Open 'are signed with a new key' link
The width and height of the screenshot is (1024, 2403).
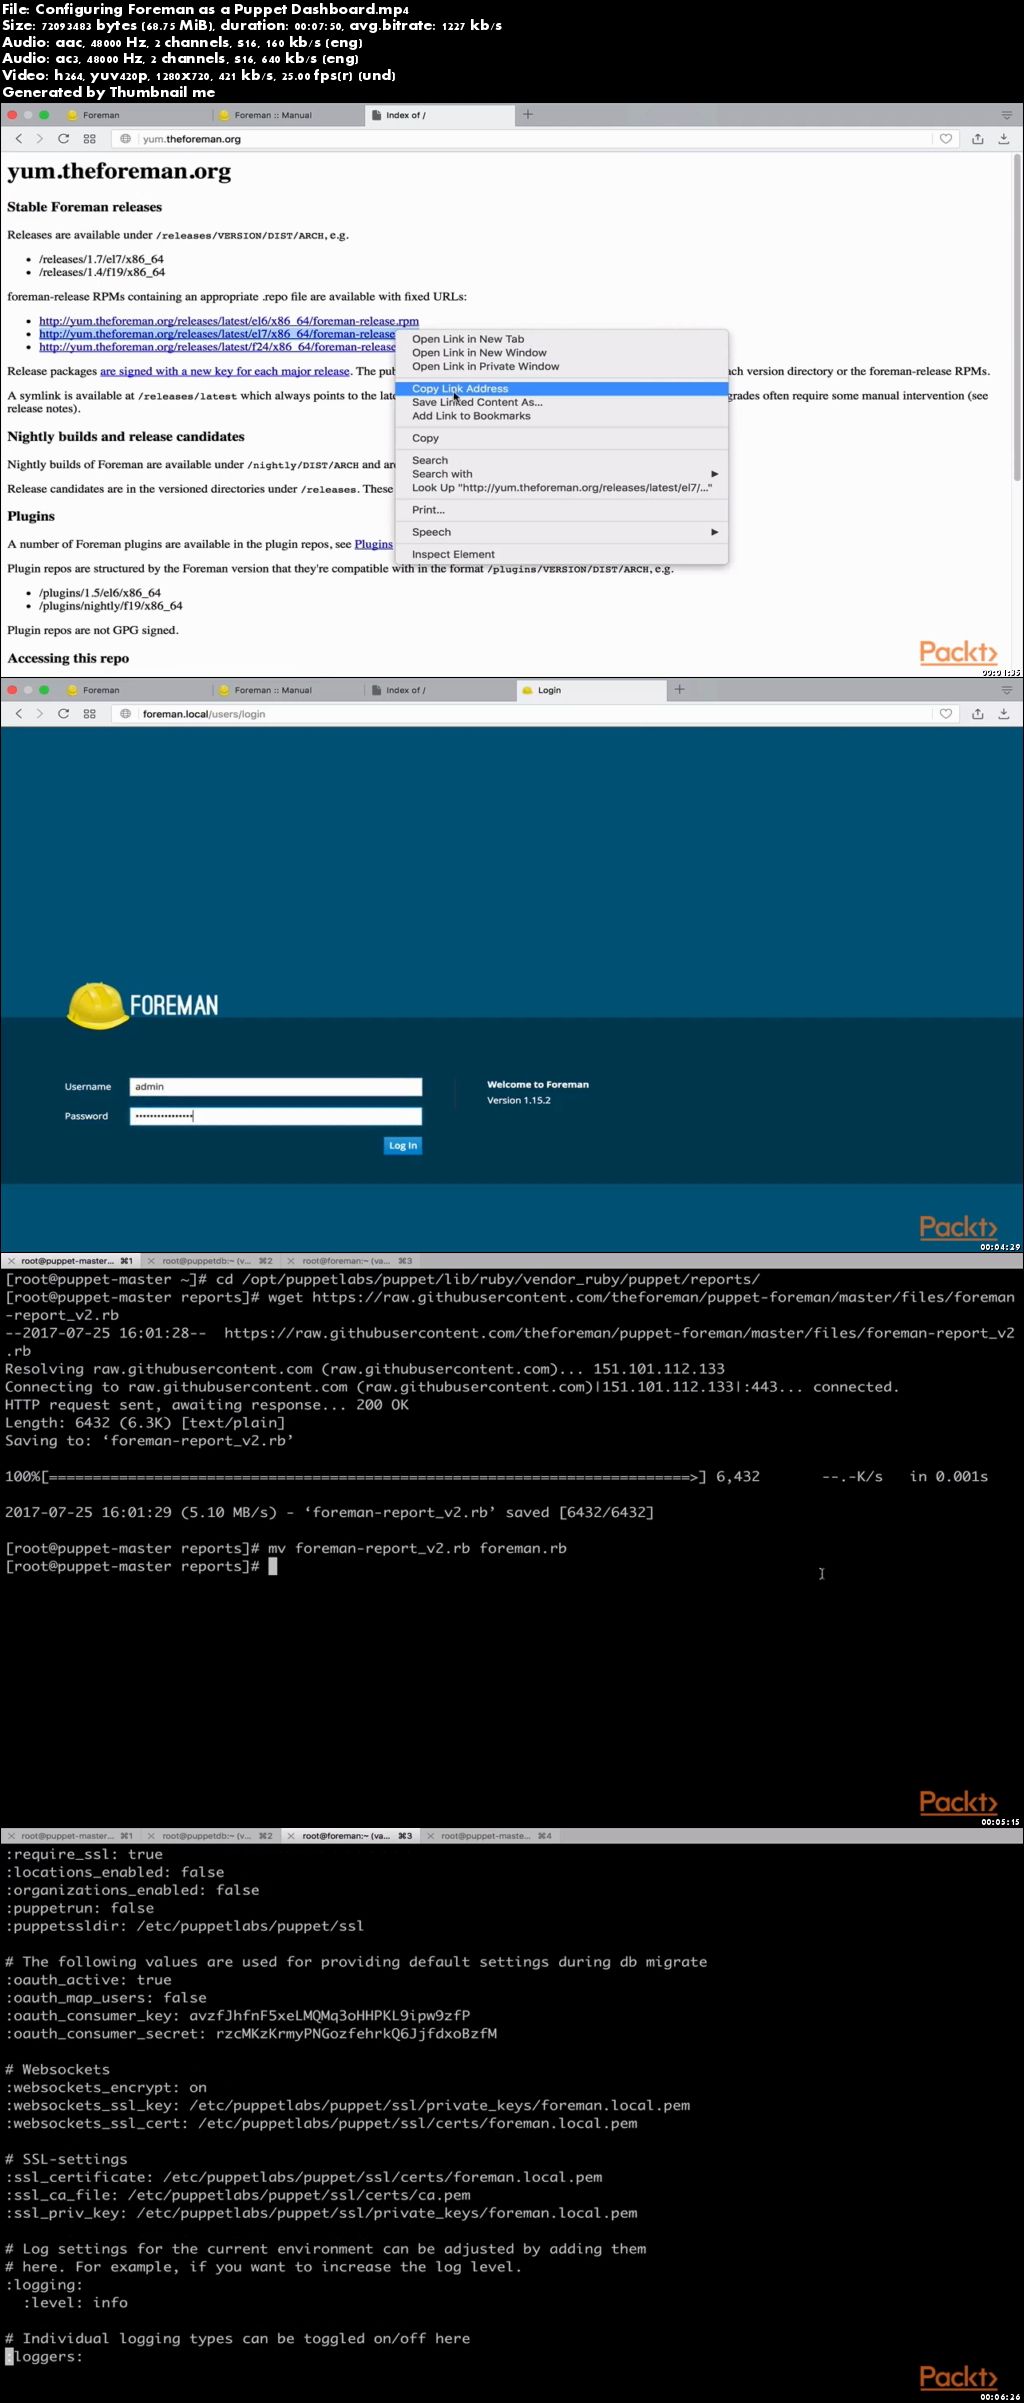(225, 371)
